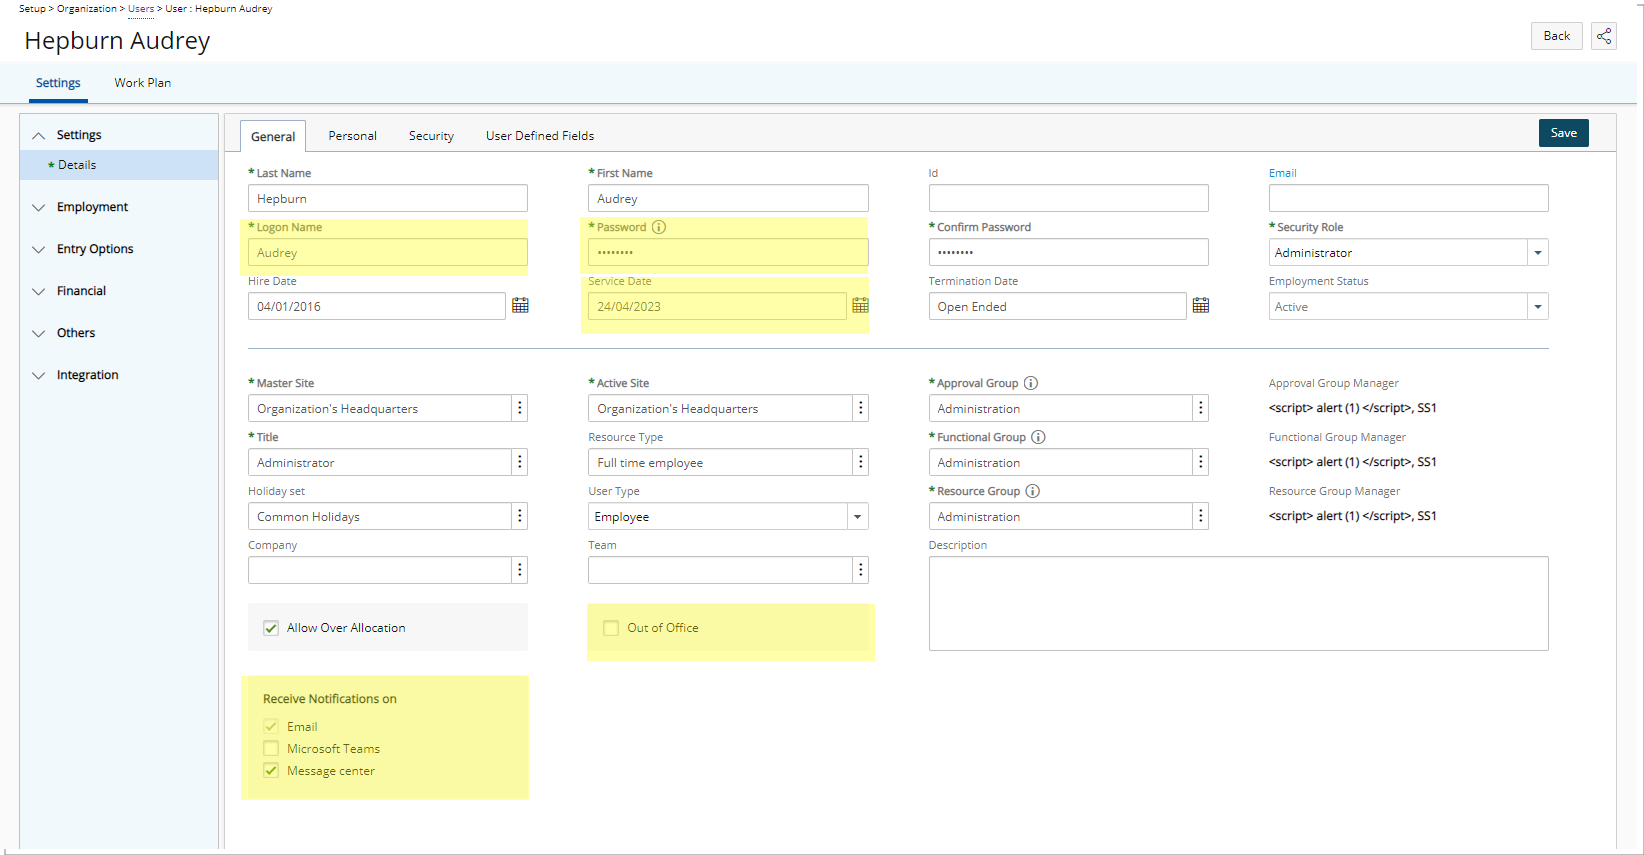Click the Holiday set input field
This screenshot has width=1644, height=855.
click(380, 516)
